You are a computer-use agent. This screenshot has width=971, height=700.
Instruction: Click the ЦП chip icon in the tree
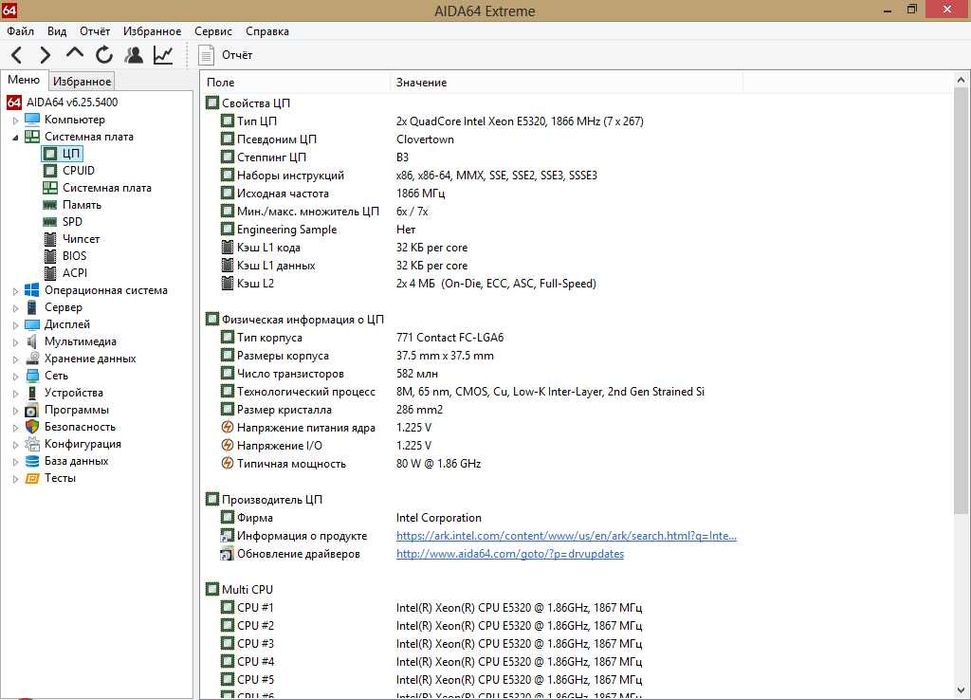point(50,153)
